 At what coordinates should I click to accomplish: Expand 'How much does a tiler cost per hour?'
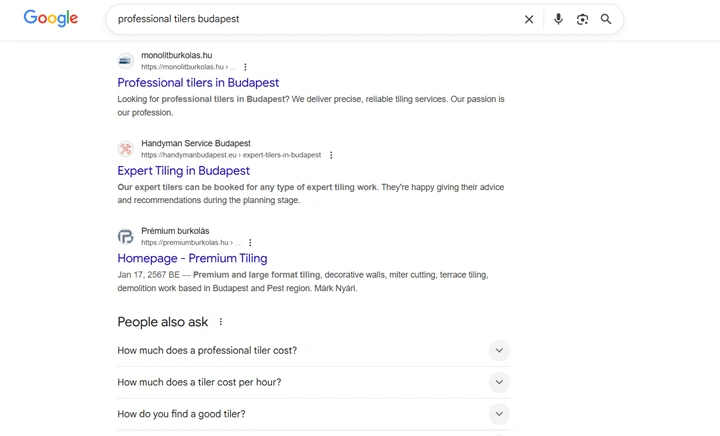click(499, 382)
